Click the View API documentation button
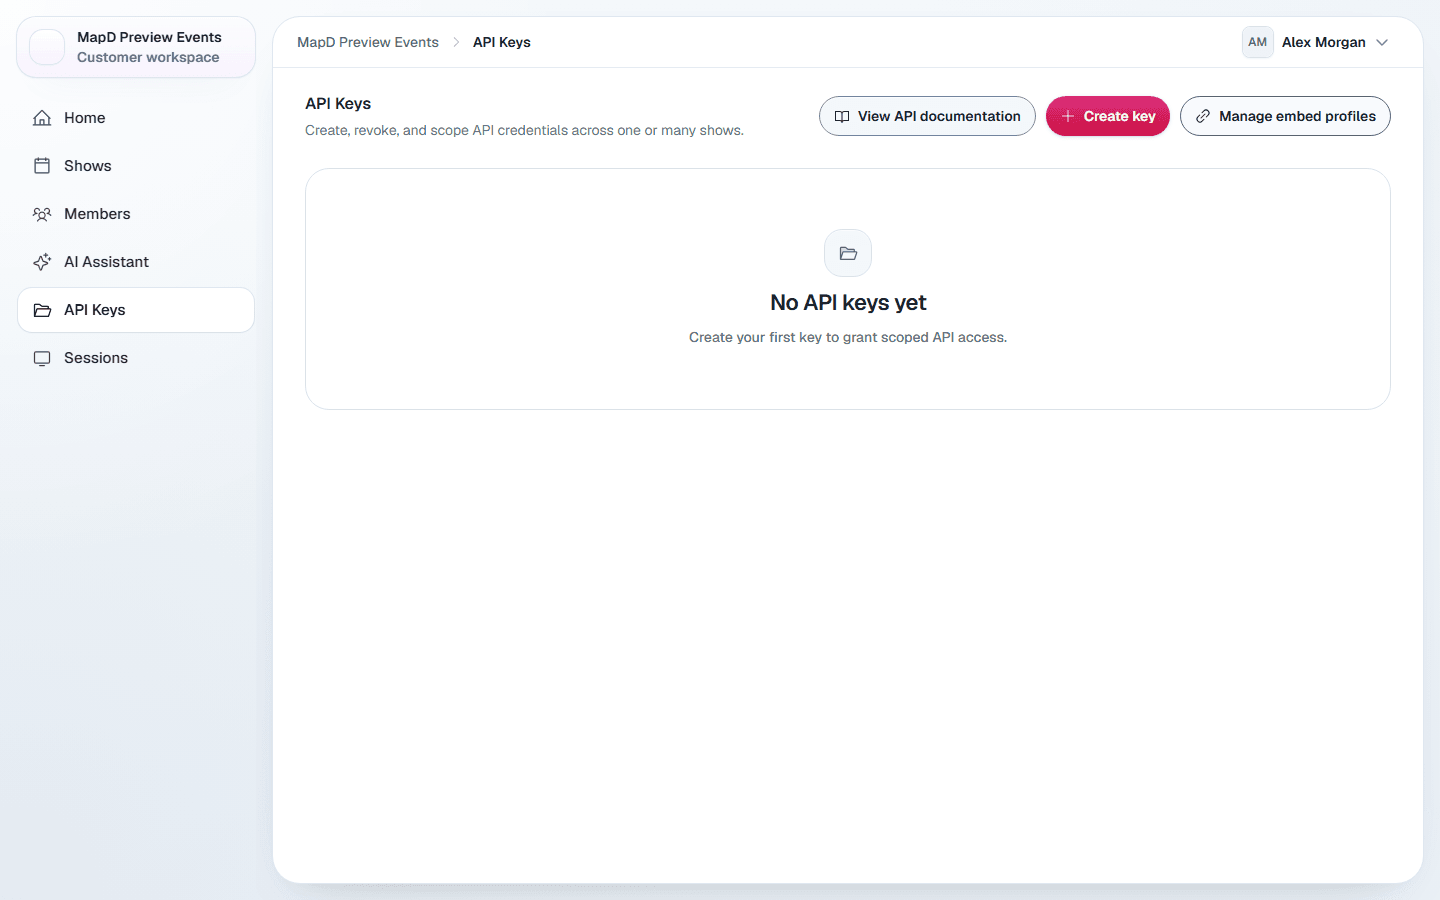 click(927, 116)
